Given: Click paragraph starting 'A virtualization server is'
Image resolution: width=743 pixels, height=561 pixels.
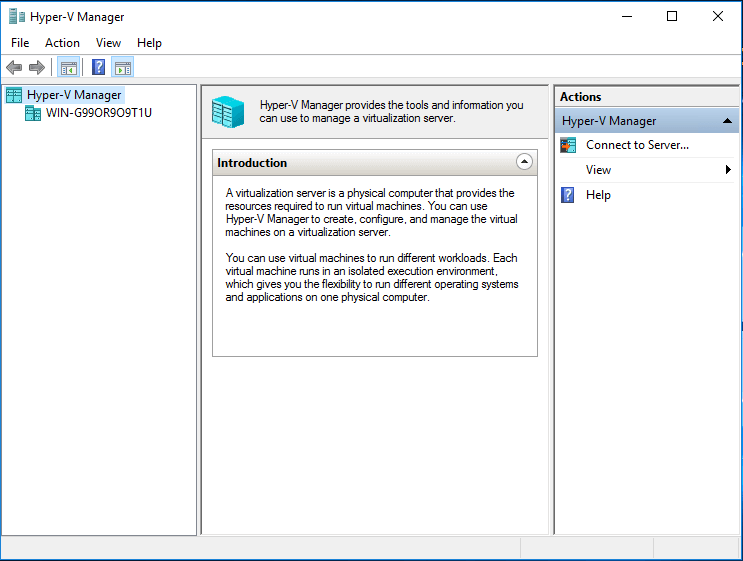Looking at the screenshot, I should click(371, 212).
